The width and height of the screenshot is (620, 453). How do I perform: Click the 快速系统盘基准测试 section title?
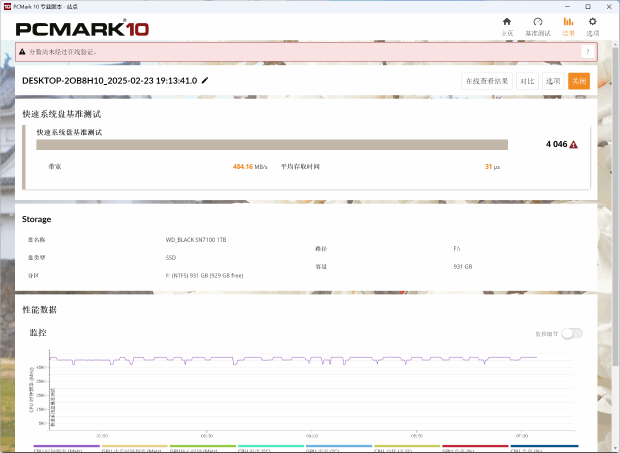click(x=62, y=114)
